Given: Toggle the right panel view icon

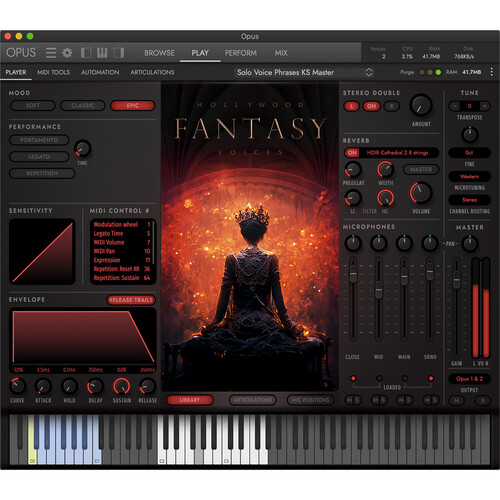Looking at the screenshot, I should (119, 53).
